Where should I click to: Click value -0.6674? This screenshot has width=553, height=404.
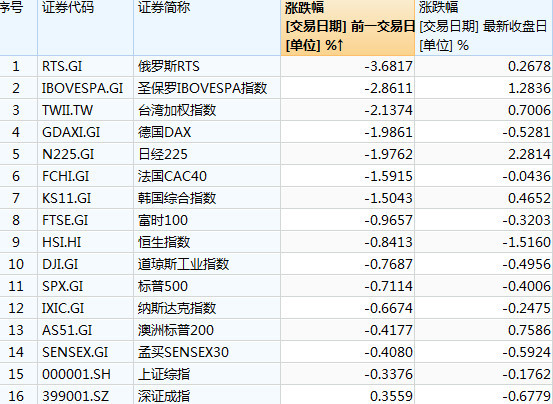tap(388, 308)
